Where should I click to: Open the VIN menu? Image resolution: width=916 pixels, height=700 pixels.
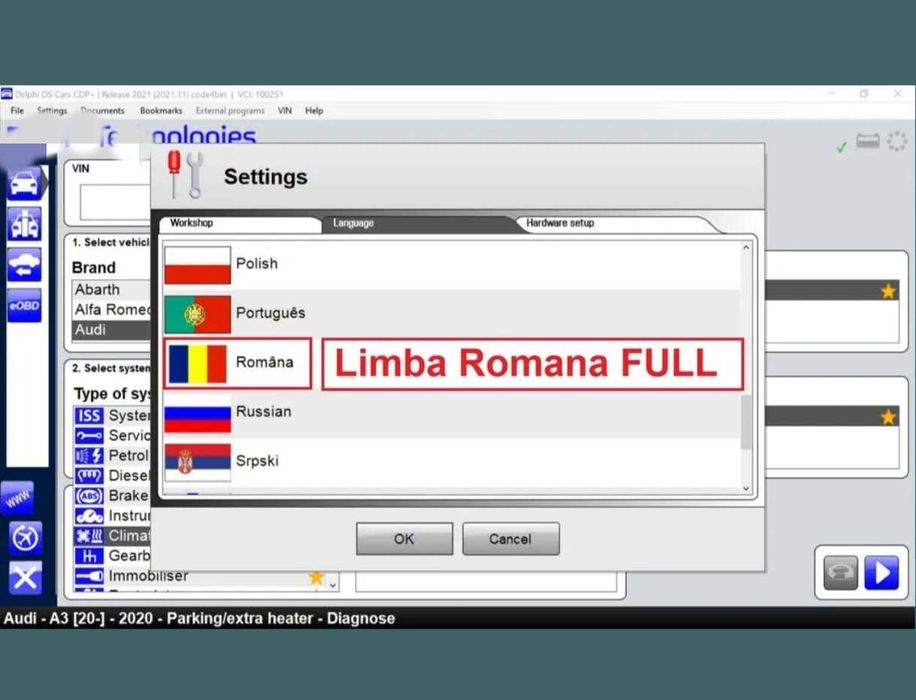(284, 110)
